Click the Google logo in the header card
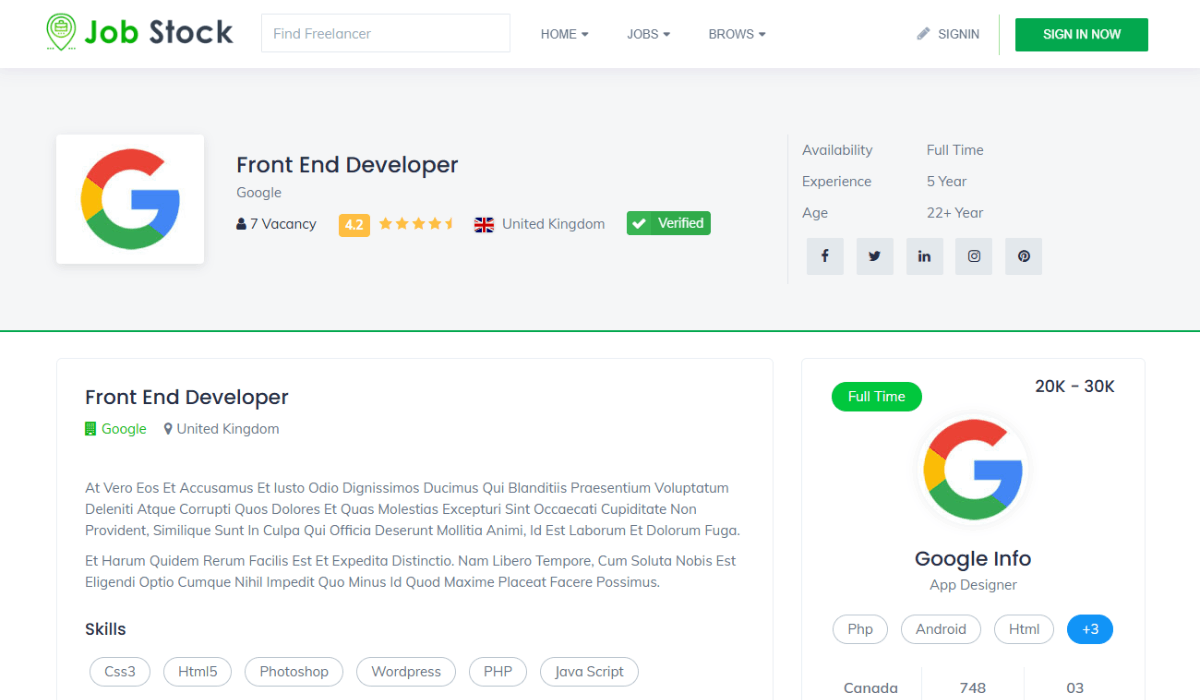Viewport: 1200px width, 700px height. click(x=130, y=199)
